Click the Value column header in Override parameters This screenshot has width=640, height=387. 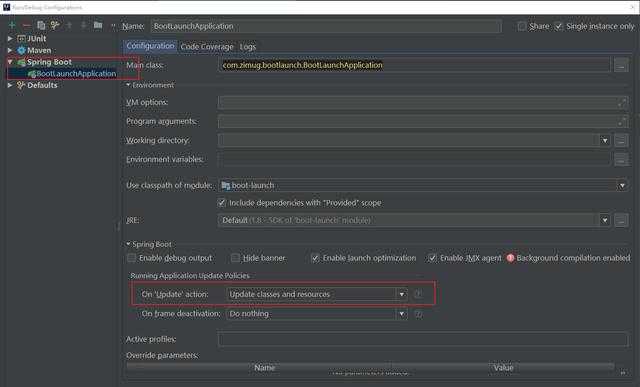pyautogui.click(x=503, y=367)
